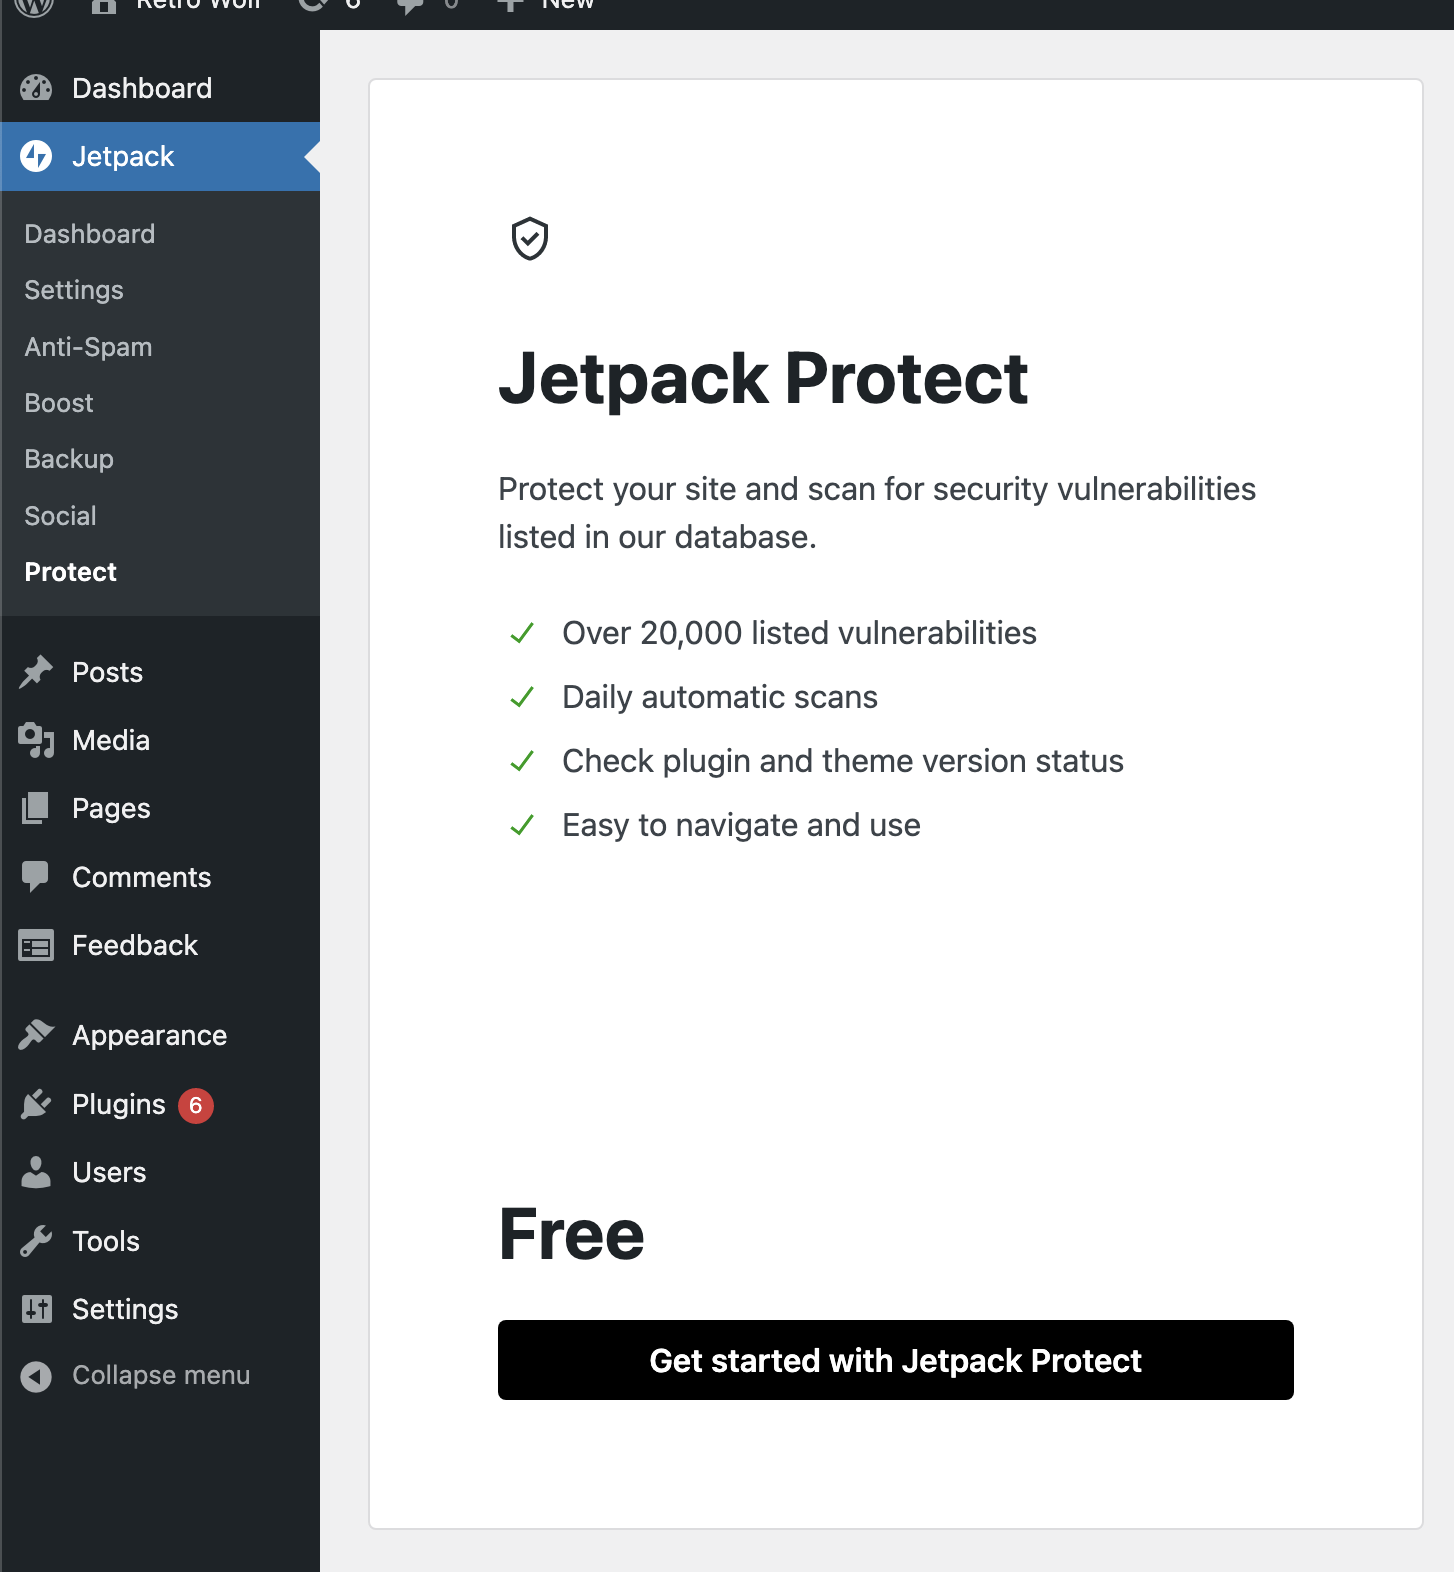Click the Settings sliders icon

(x=36, y=1309)
